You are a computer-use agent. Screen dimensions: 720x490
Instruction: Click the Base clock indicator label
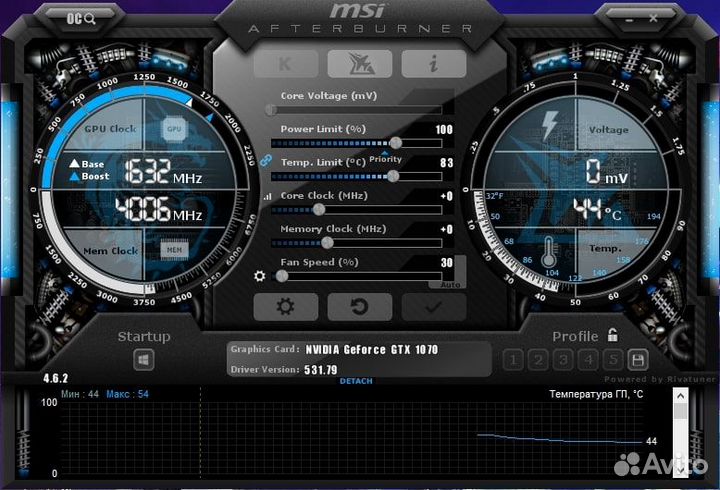pos(87,164)
